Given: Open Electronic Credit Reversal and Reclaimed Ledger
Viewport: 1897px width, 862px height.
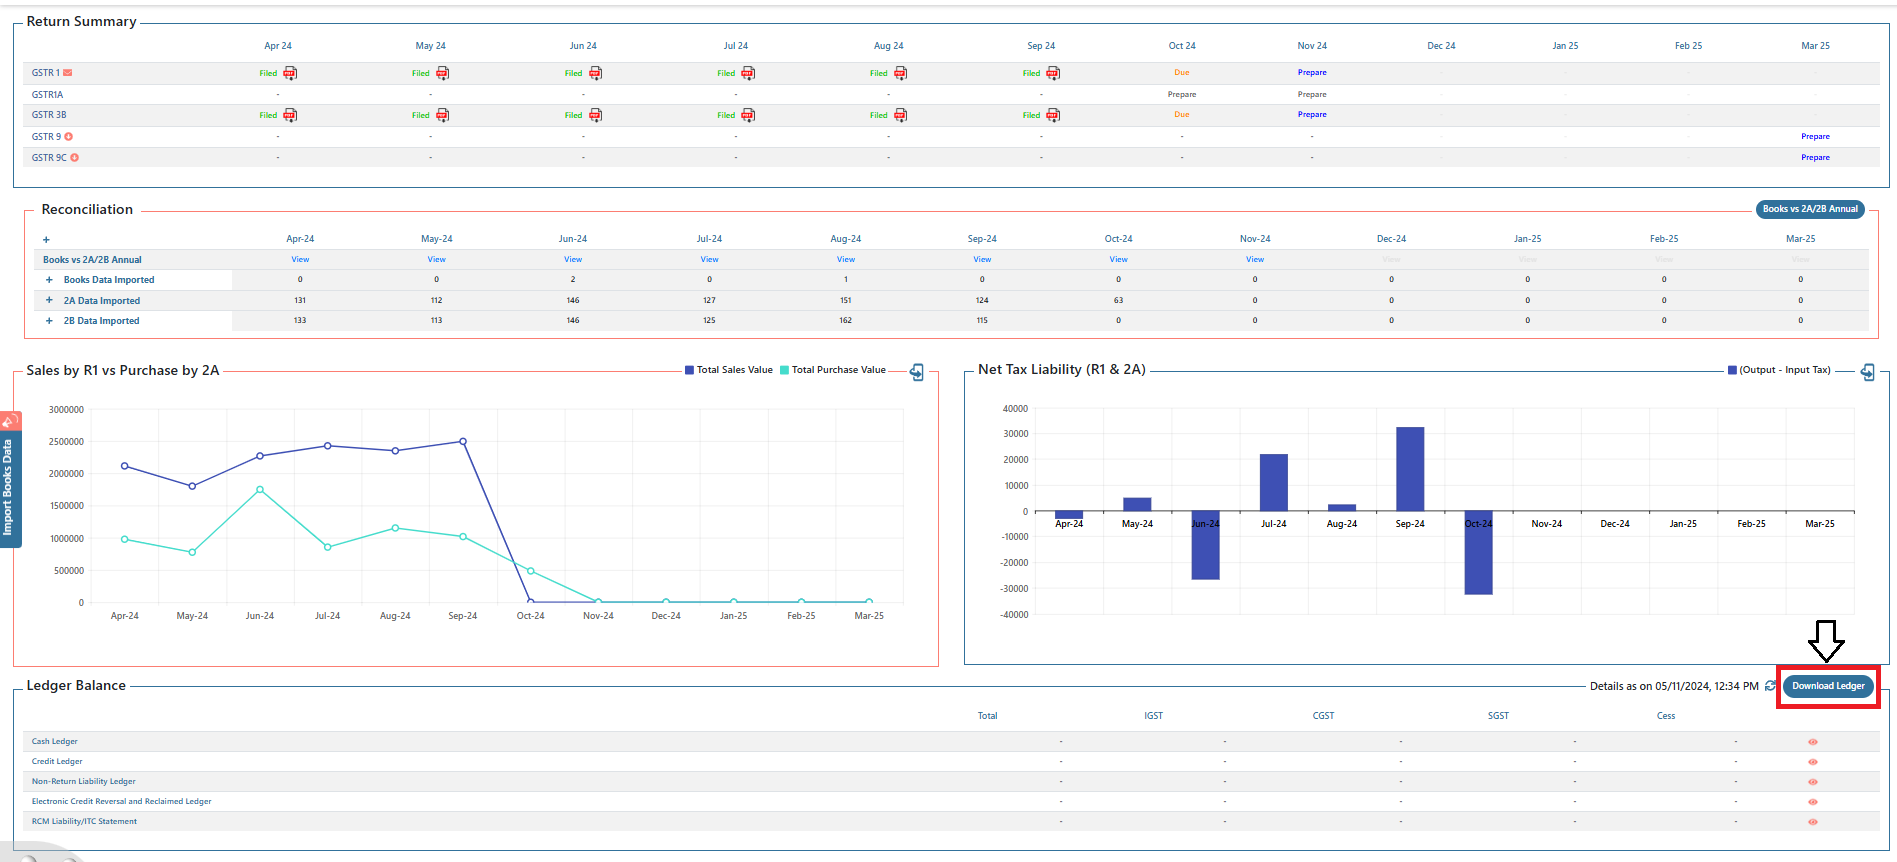Looking at the screenshot, I should [x=121, y=802].
